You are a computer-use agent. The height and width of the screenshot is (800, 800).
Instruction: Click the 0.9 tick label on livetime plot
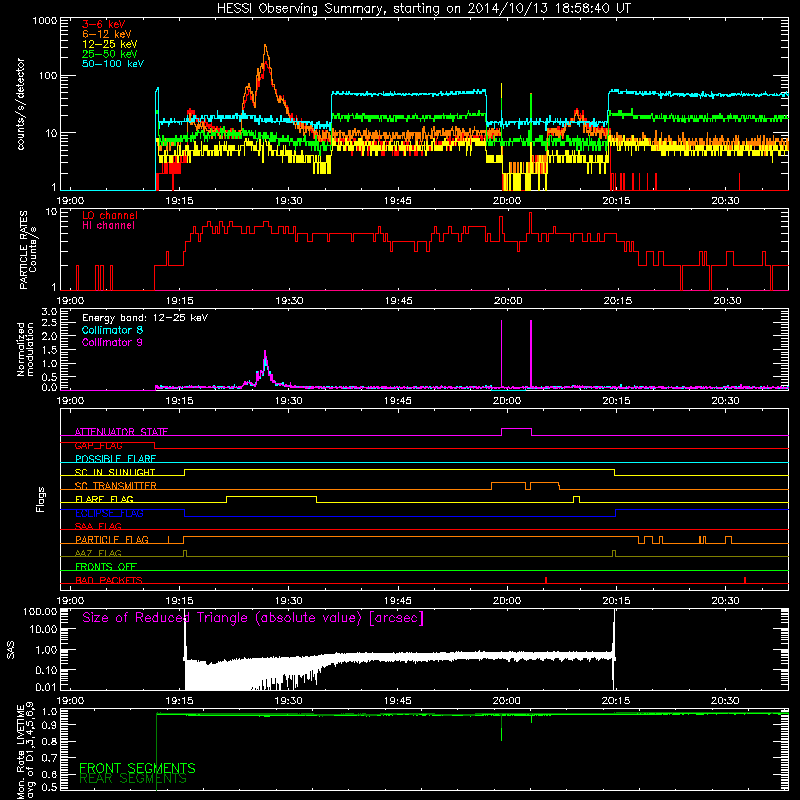[x=49, y=725]
